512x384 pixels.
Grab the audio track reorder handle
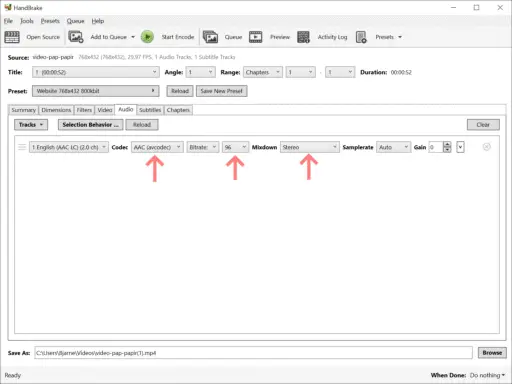click(x=22, y=147)
